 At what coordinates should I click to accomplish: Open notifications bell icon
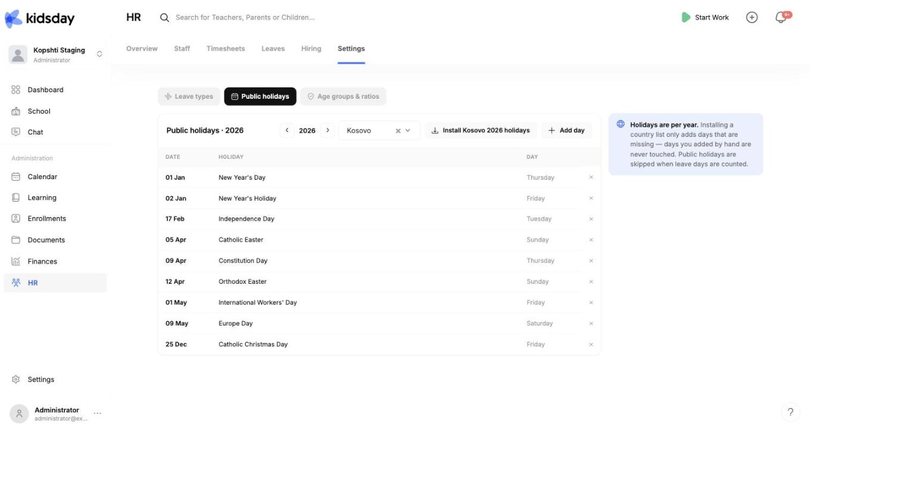(781, 17)
